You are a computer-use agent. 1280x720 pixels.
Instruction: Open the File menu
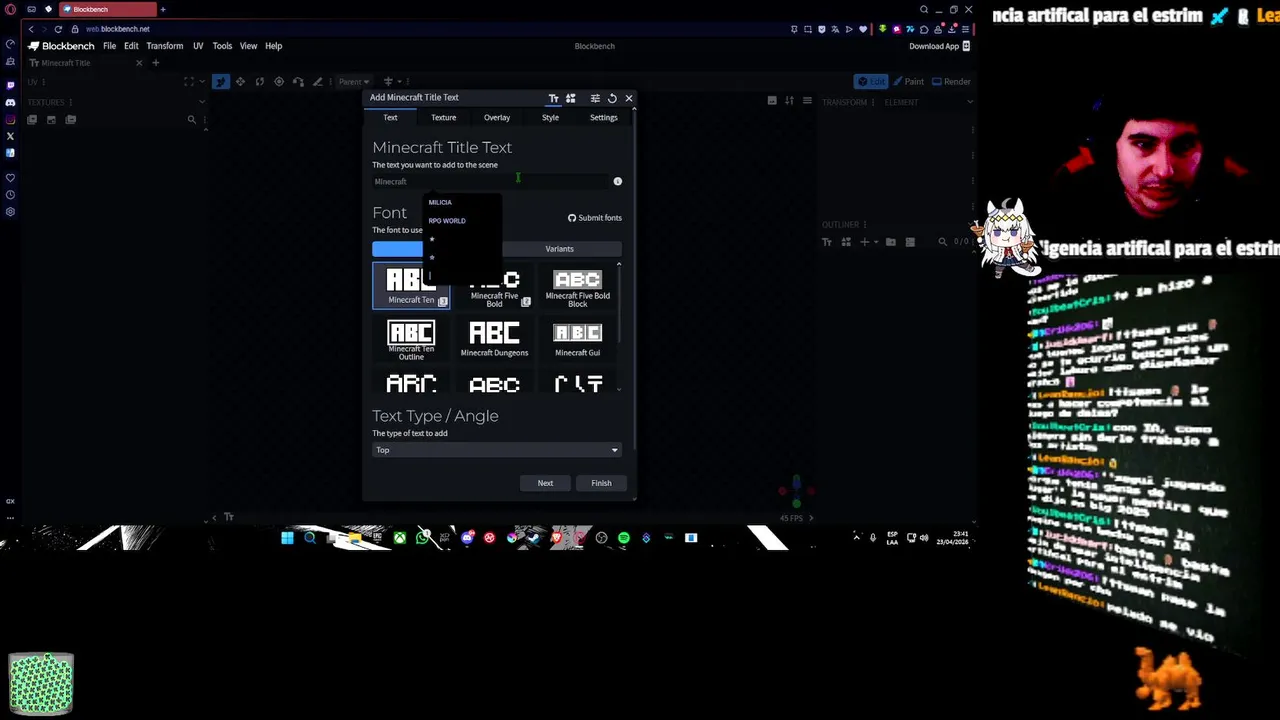109,46
